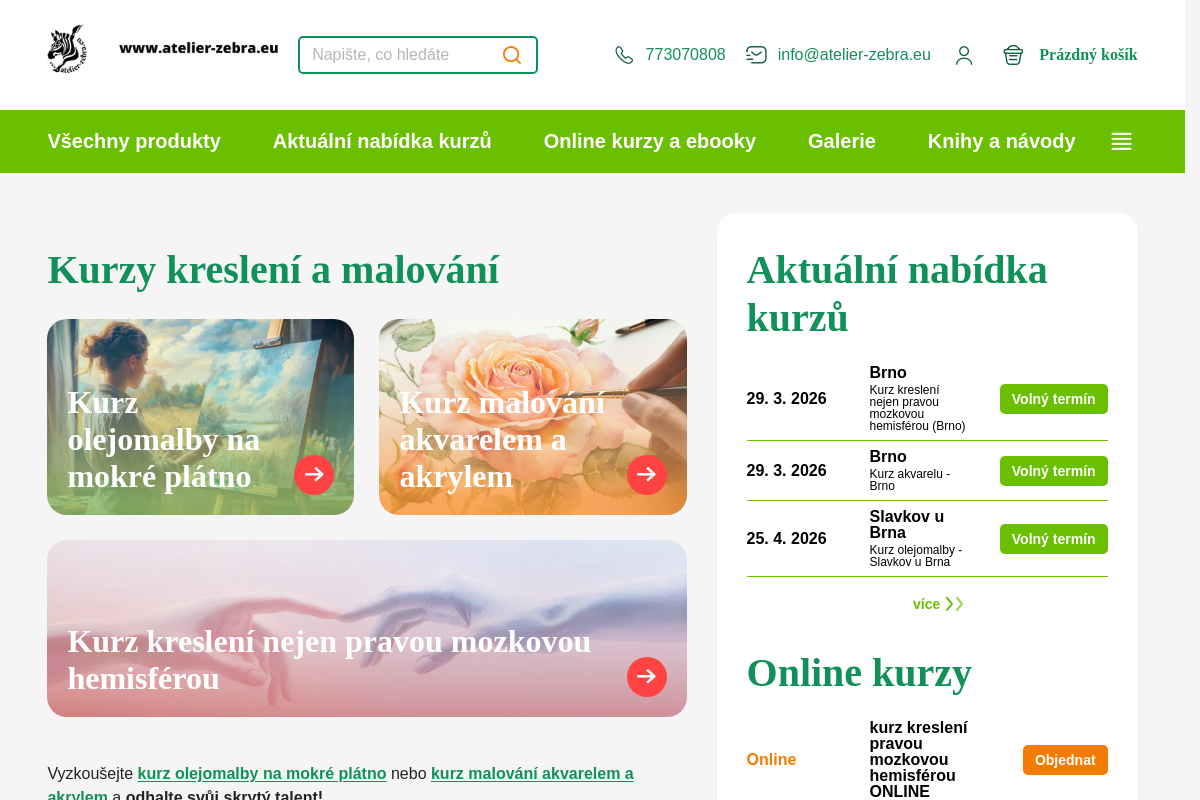Click the info@atelier-zebra.eu email link
This screenshot has height=800, width=1200.
click(x=854, y=55)
